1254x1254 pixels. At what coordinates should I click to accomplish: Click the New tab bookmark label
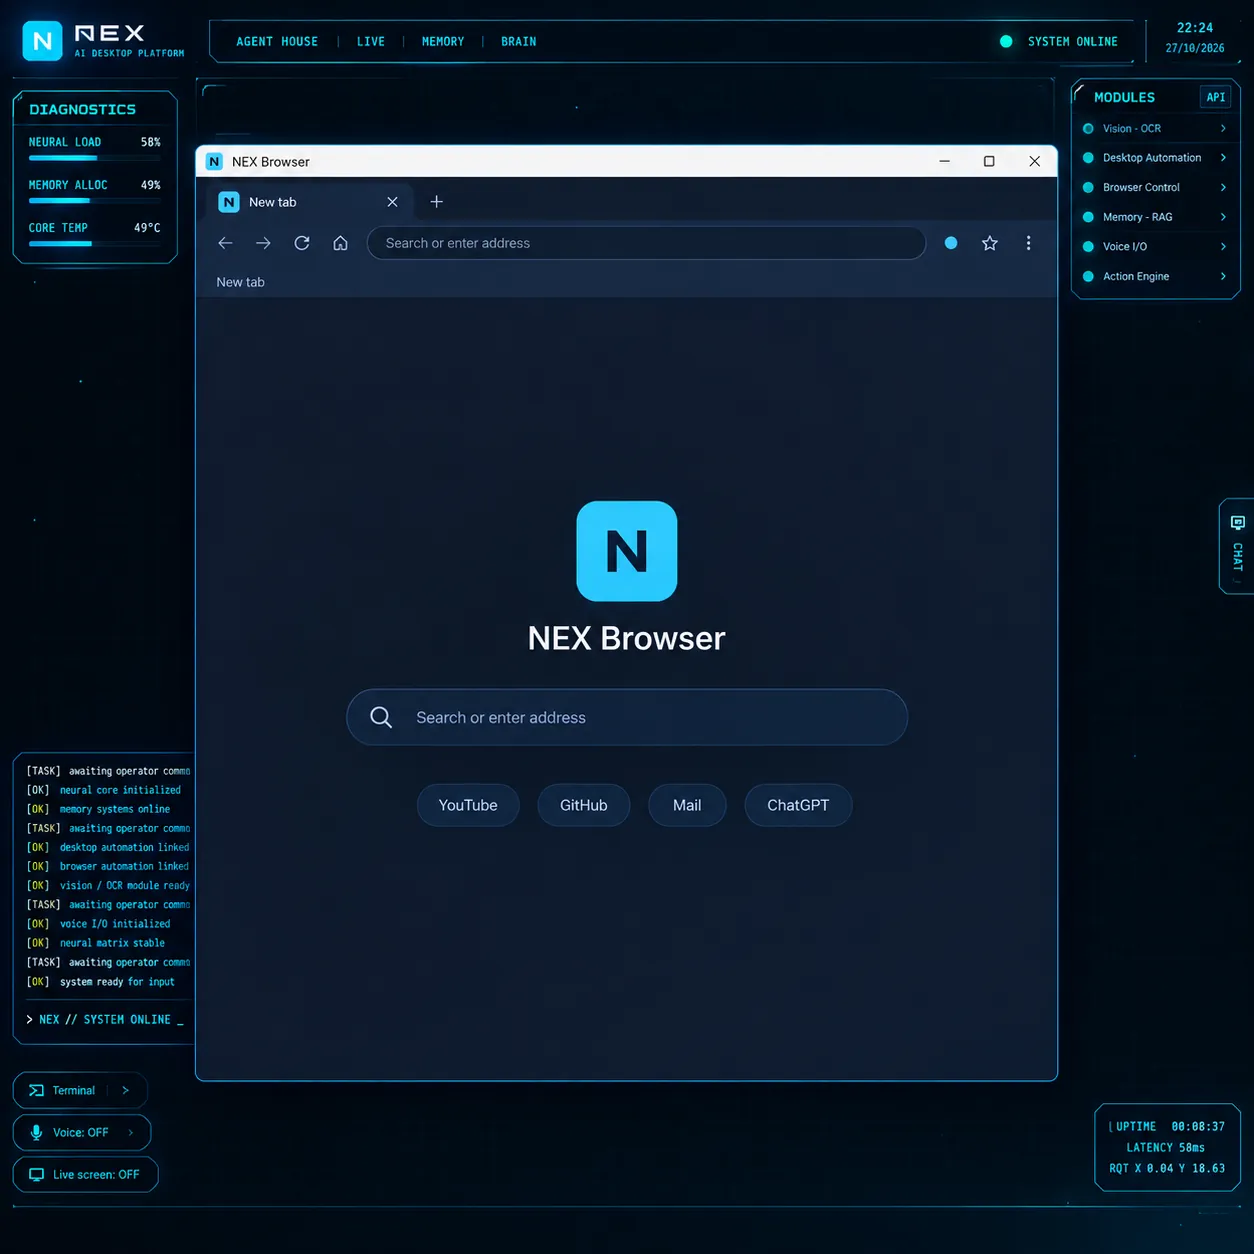pyautogui.click(x=241, y=282)
